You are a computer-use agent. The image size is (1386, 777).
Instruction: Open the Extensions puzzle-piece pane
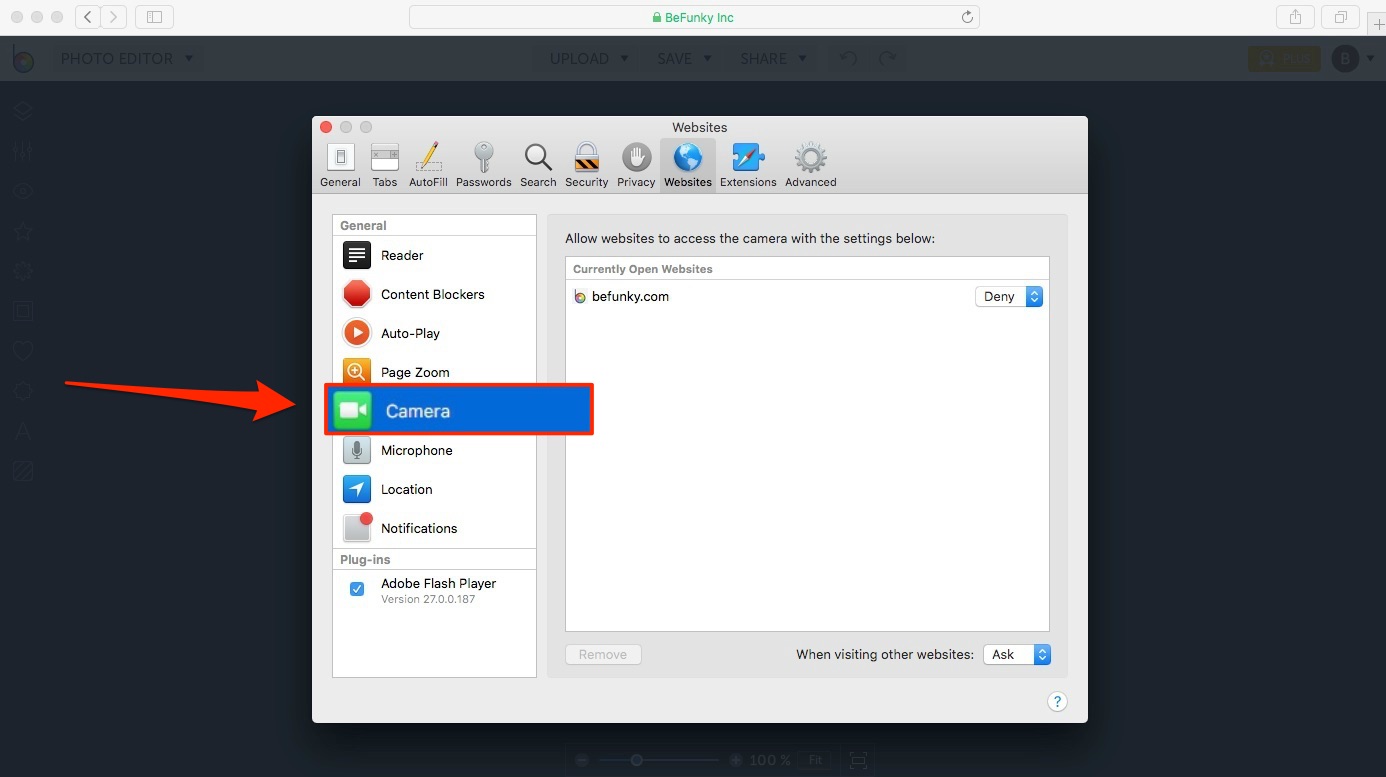tap(748, 165)
